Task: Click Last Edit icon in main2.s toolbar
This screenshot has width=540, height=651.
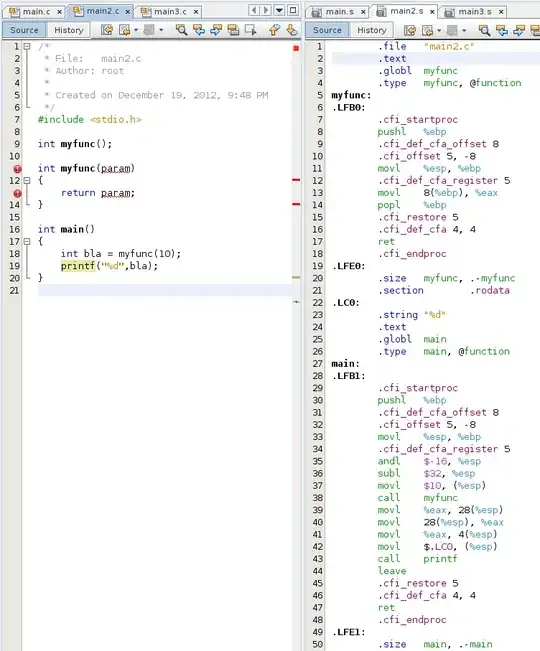Action: pyautogui.click(x=410, y=30)
